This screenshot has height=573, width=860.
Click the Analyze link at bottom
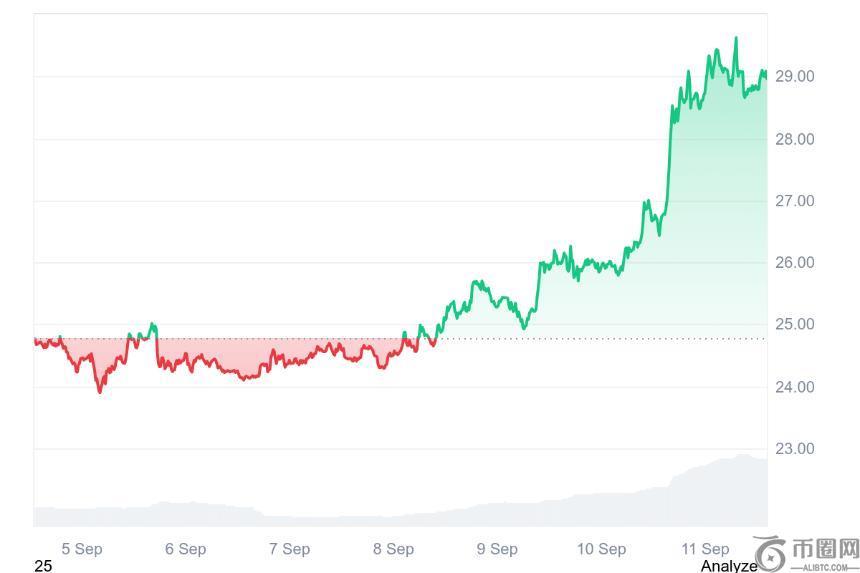tap(728, 566)
